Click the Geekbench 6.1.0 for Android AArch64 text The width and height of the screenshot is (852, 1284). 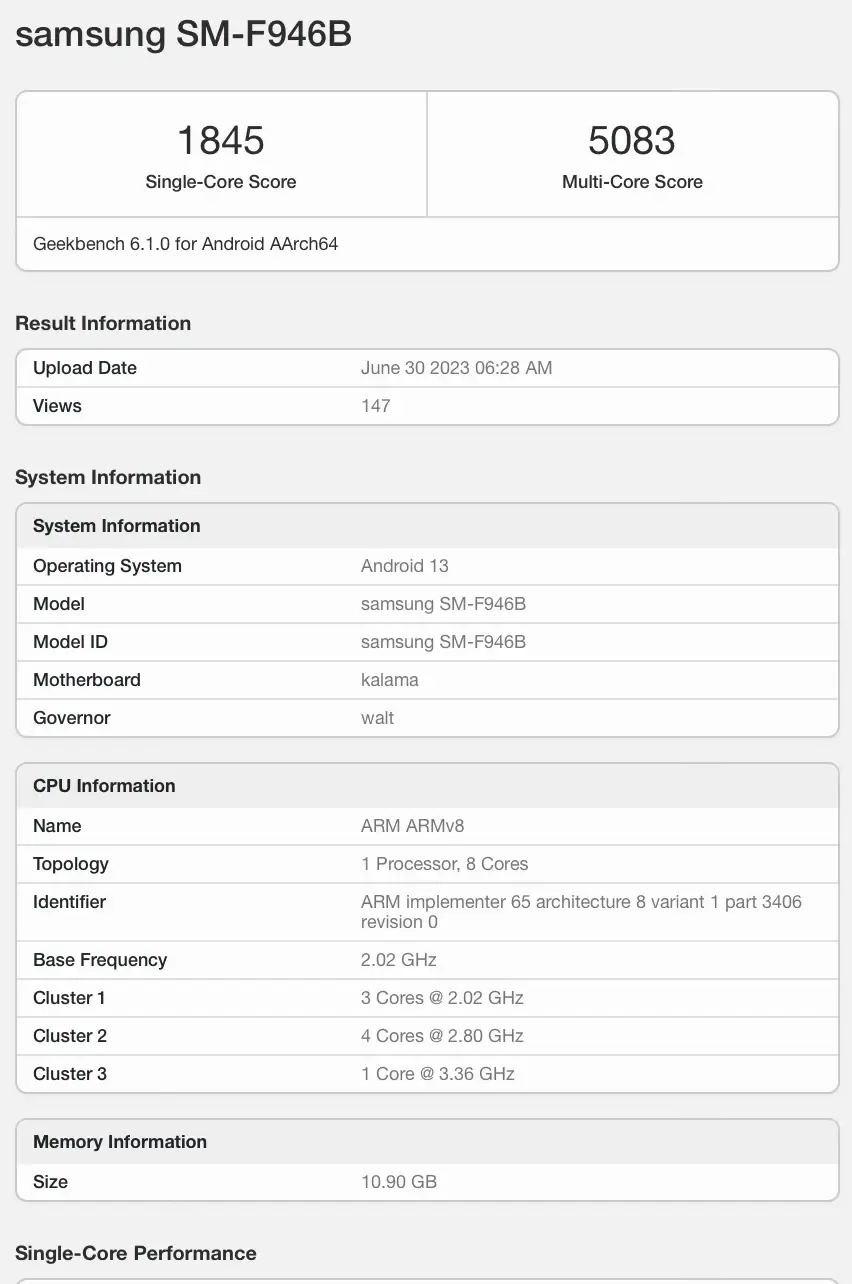coord(186,244)
